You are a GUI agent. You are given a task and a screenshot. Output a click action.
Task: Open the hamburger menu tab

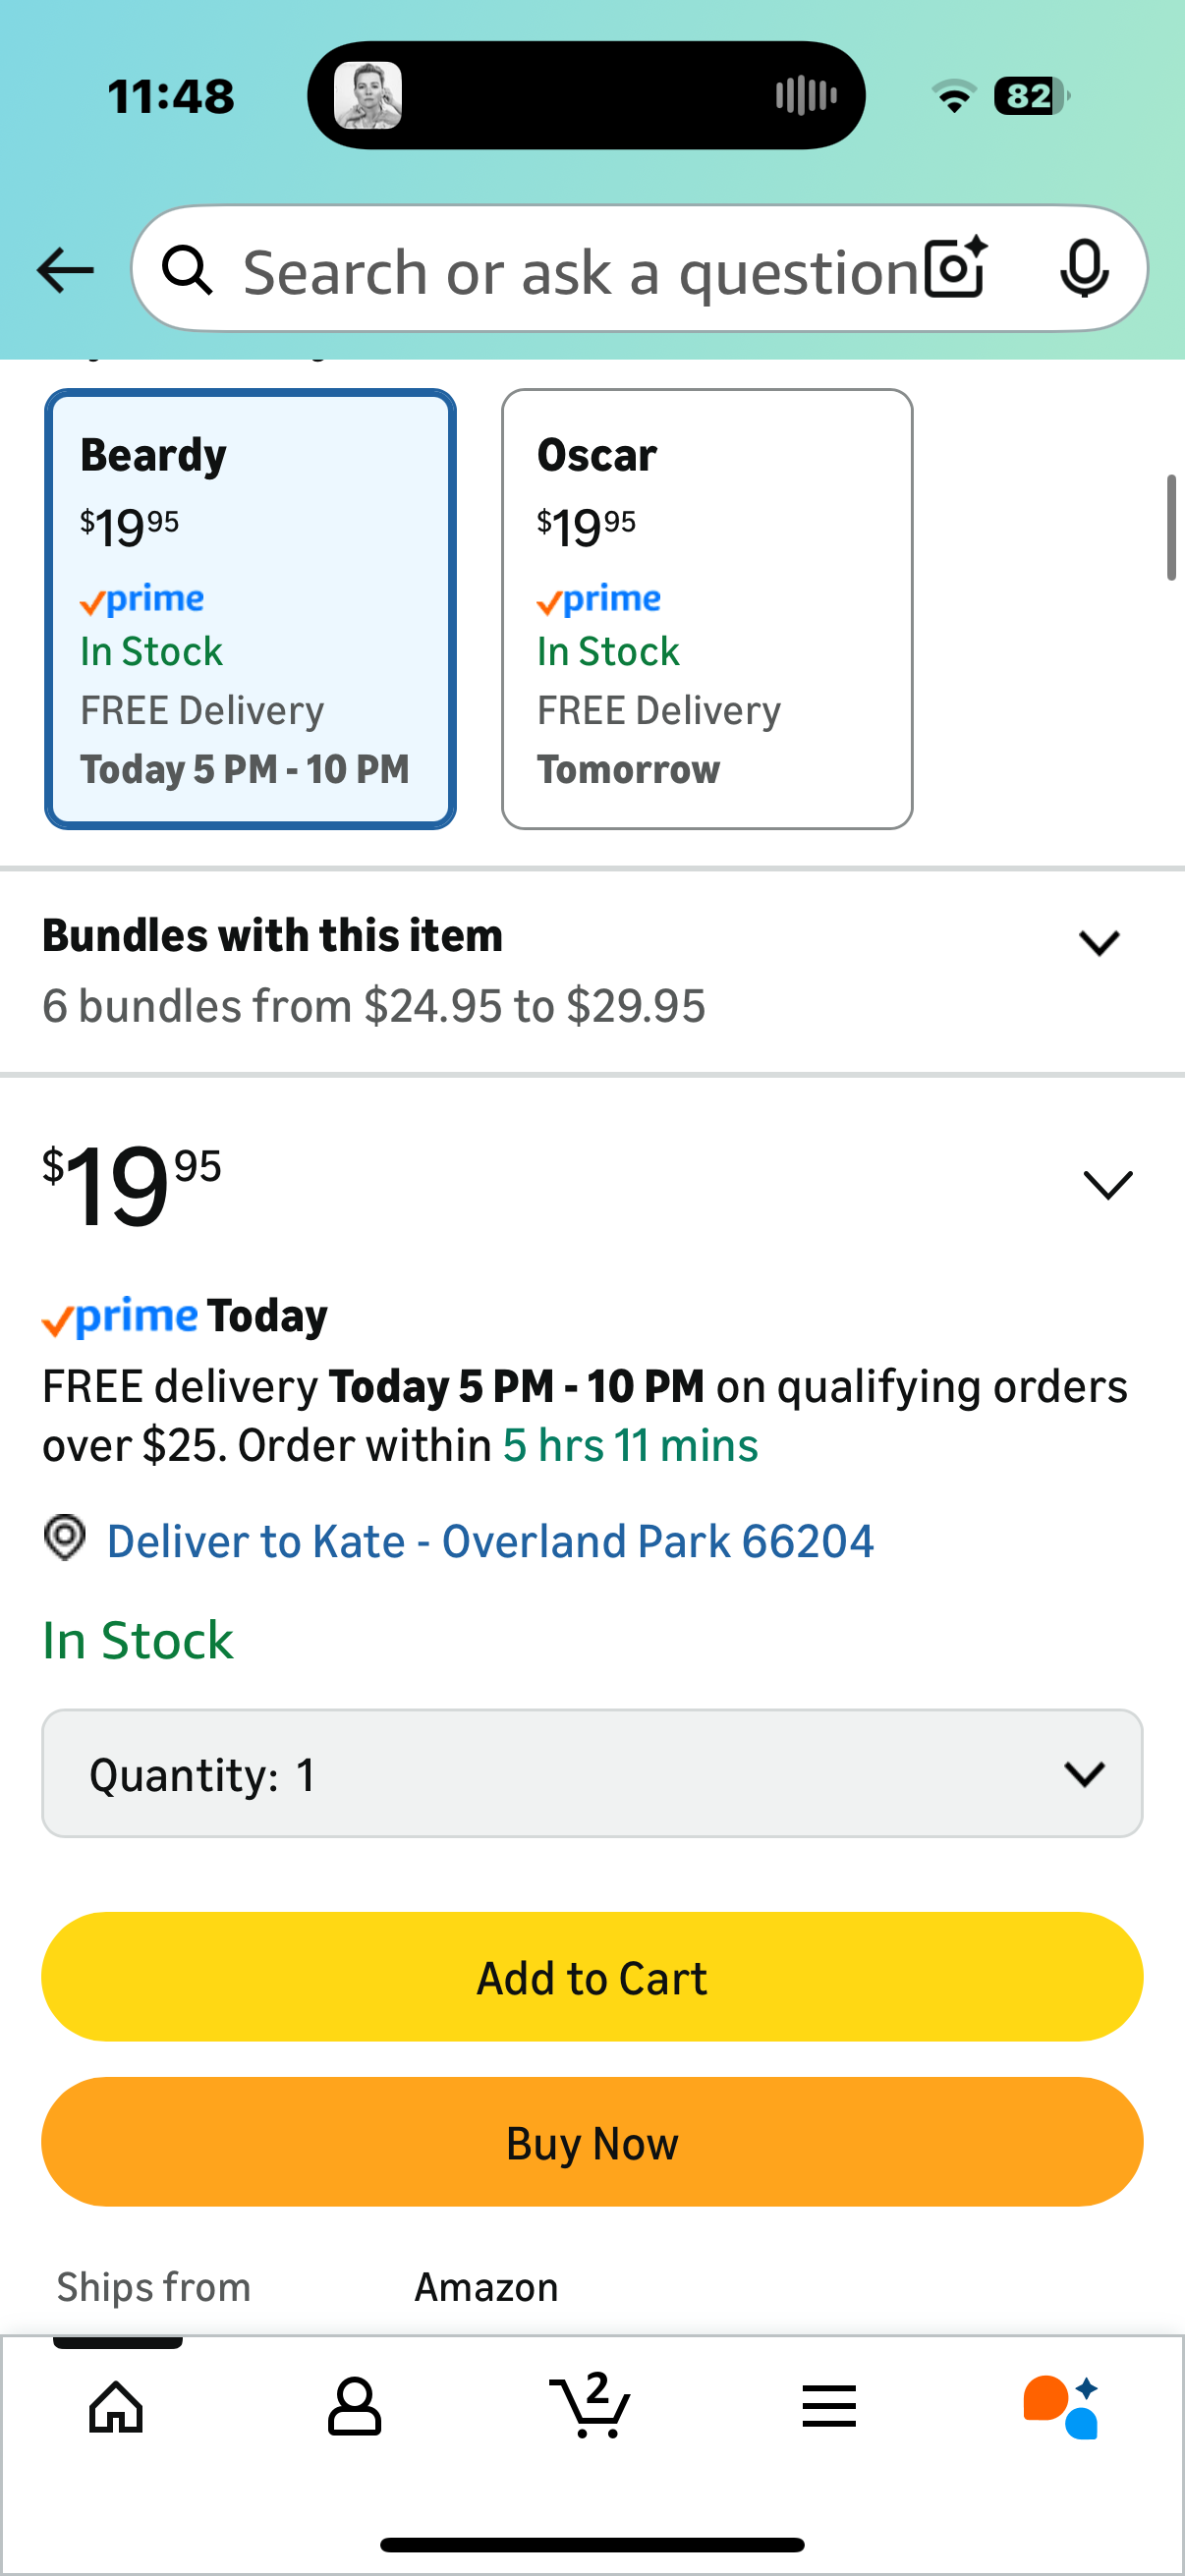coord(829,2406)
